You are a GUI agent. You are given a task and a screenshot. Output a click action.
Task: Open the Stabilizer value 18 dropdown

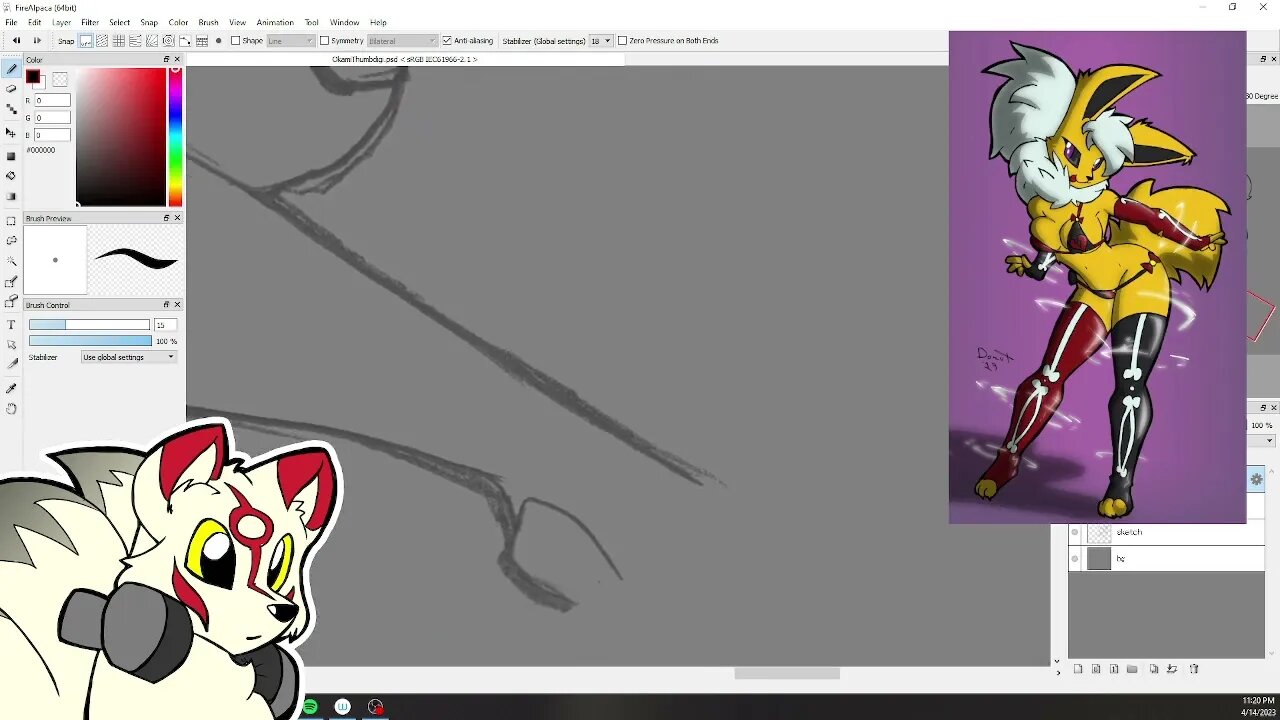600,41
